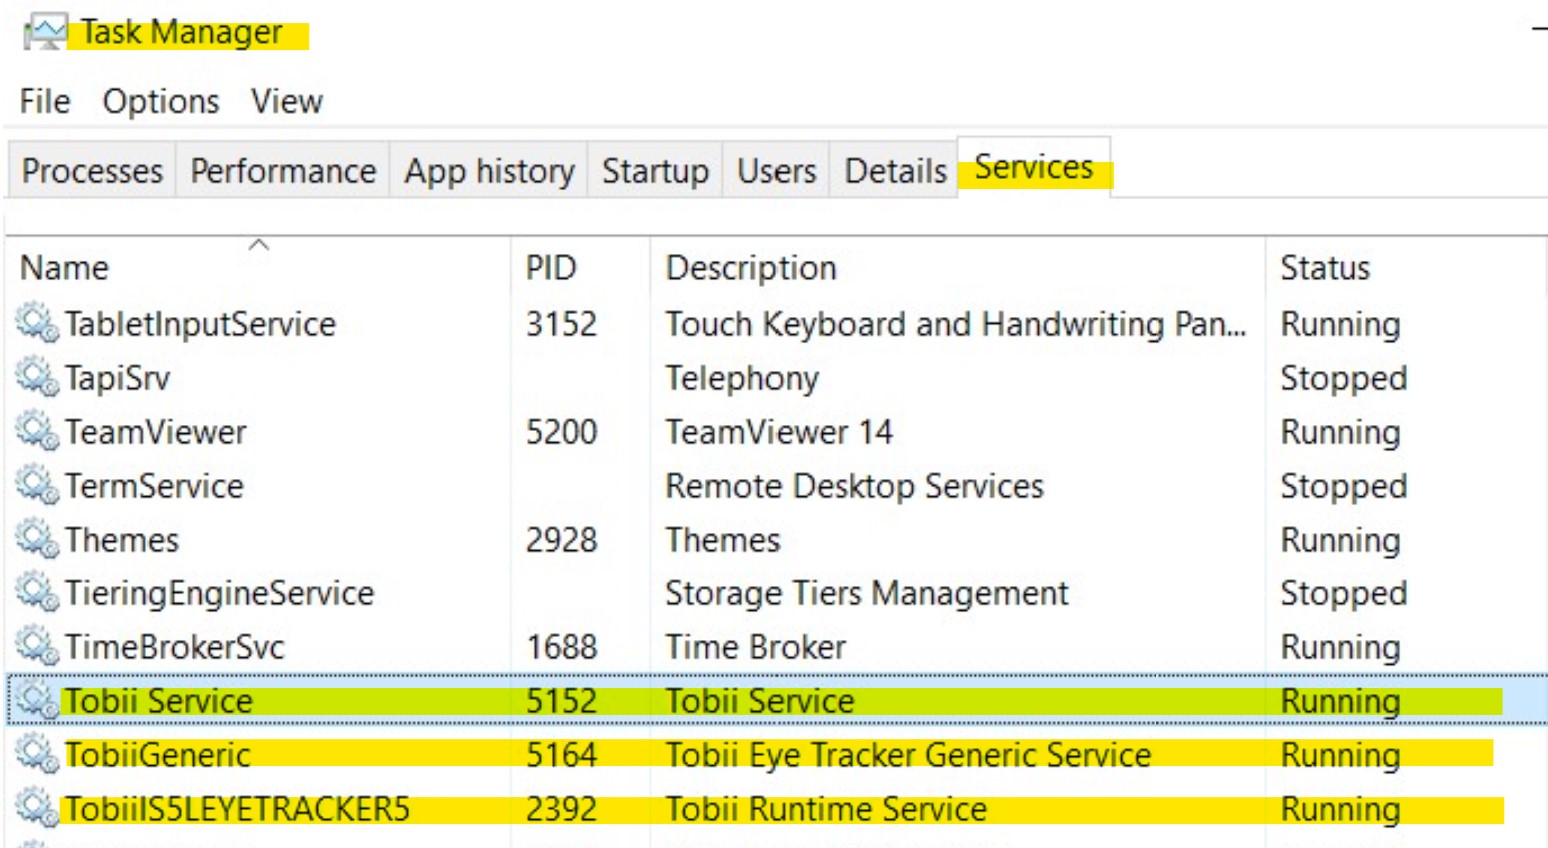The width and height of the screenshot is (1548, 848).
Task: Click the TeamViewer 14 description
Action: (x=779, y=431)
